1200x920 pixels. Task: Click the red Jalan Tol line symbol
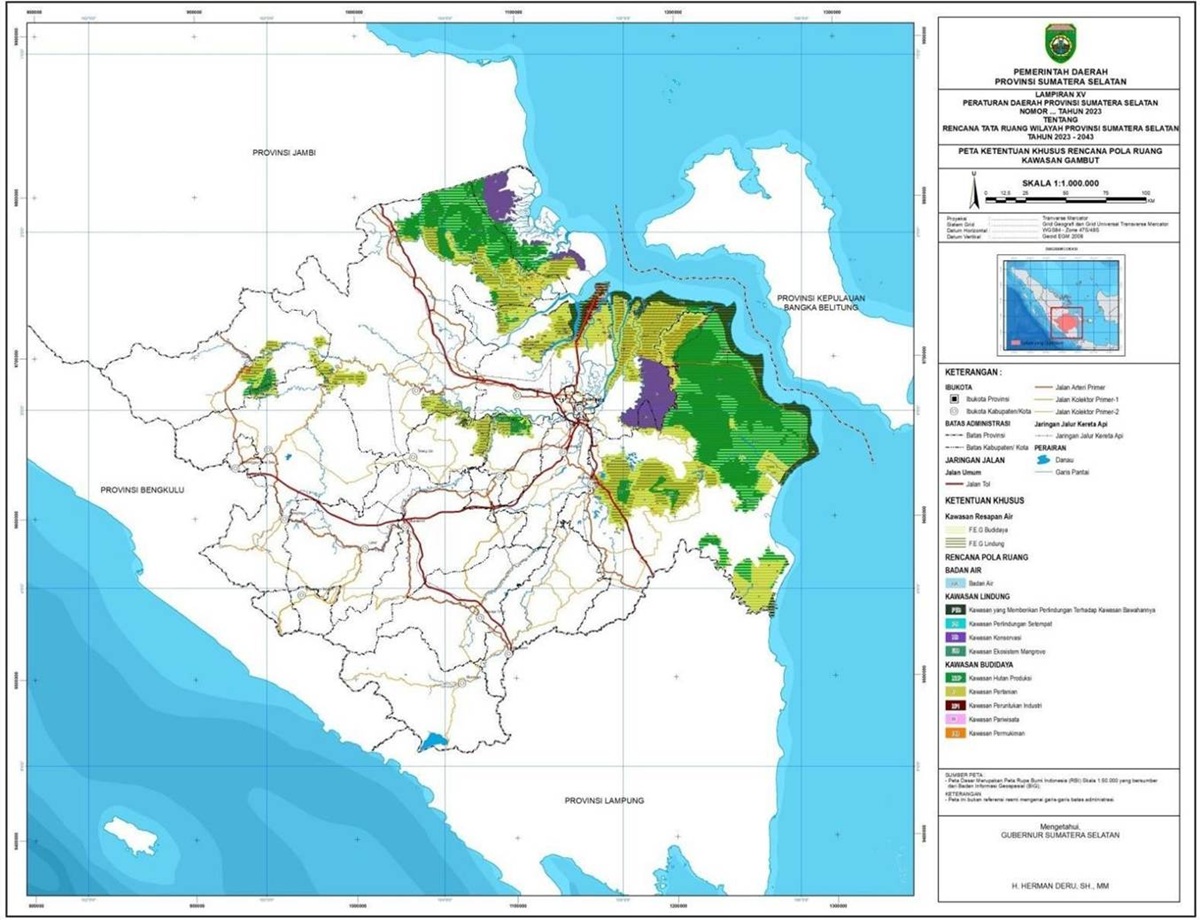point(956,485)
